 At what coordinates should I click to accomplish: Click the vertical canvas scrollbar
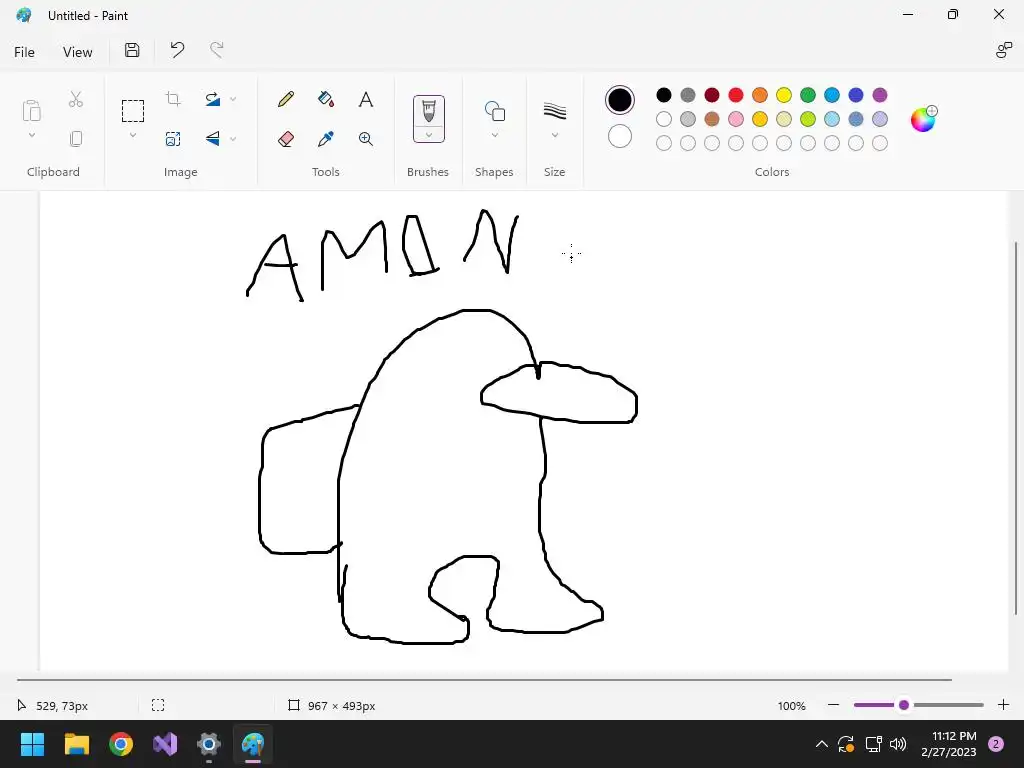[1016, 428]
